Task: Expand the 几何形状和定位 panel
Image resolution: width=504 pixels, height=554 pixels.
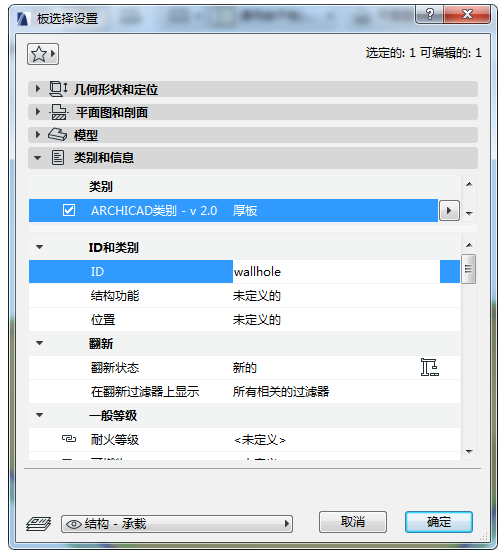Action: (x=38, y=89)
